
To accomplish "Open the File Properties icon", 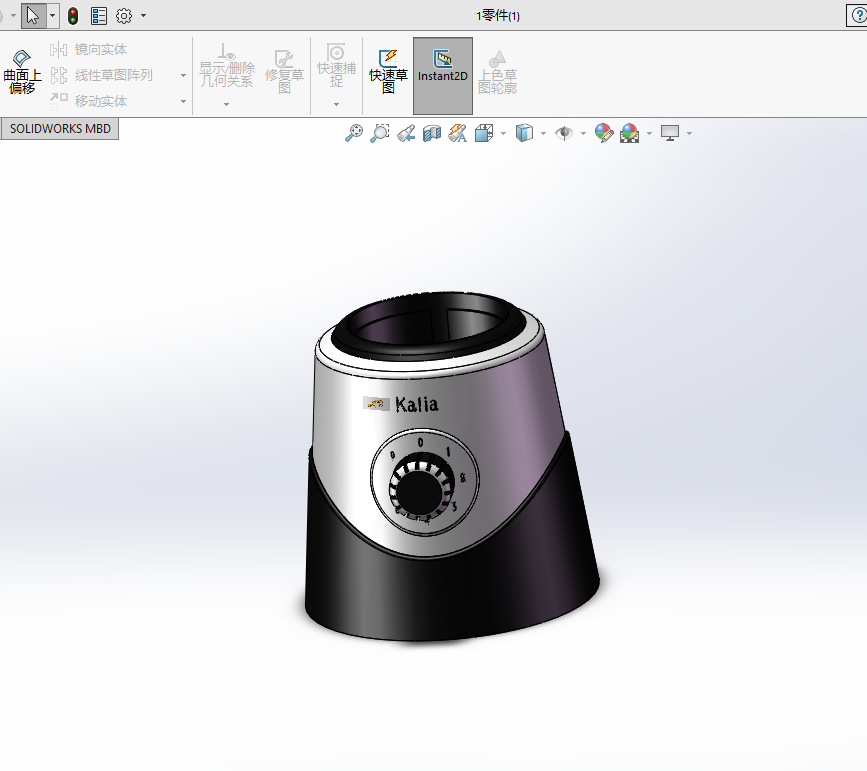I will pos(99,16).
